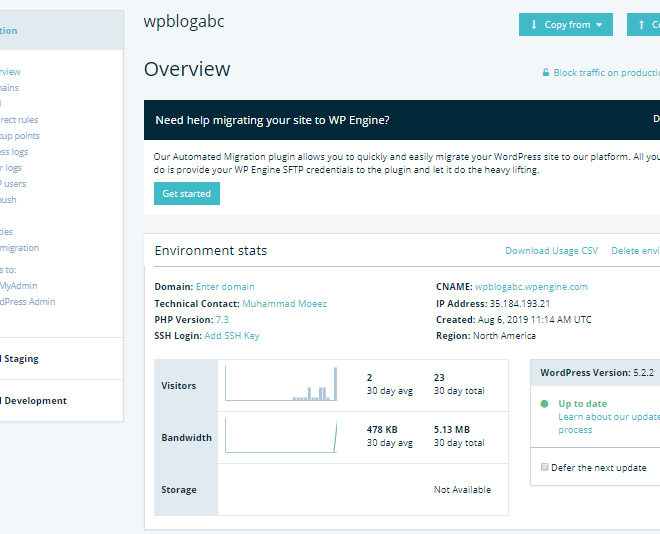The width and height of the screenshot is (660, 534).
Task: Click the down arrow icon on Copy from
Action: [534, 25]
